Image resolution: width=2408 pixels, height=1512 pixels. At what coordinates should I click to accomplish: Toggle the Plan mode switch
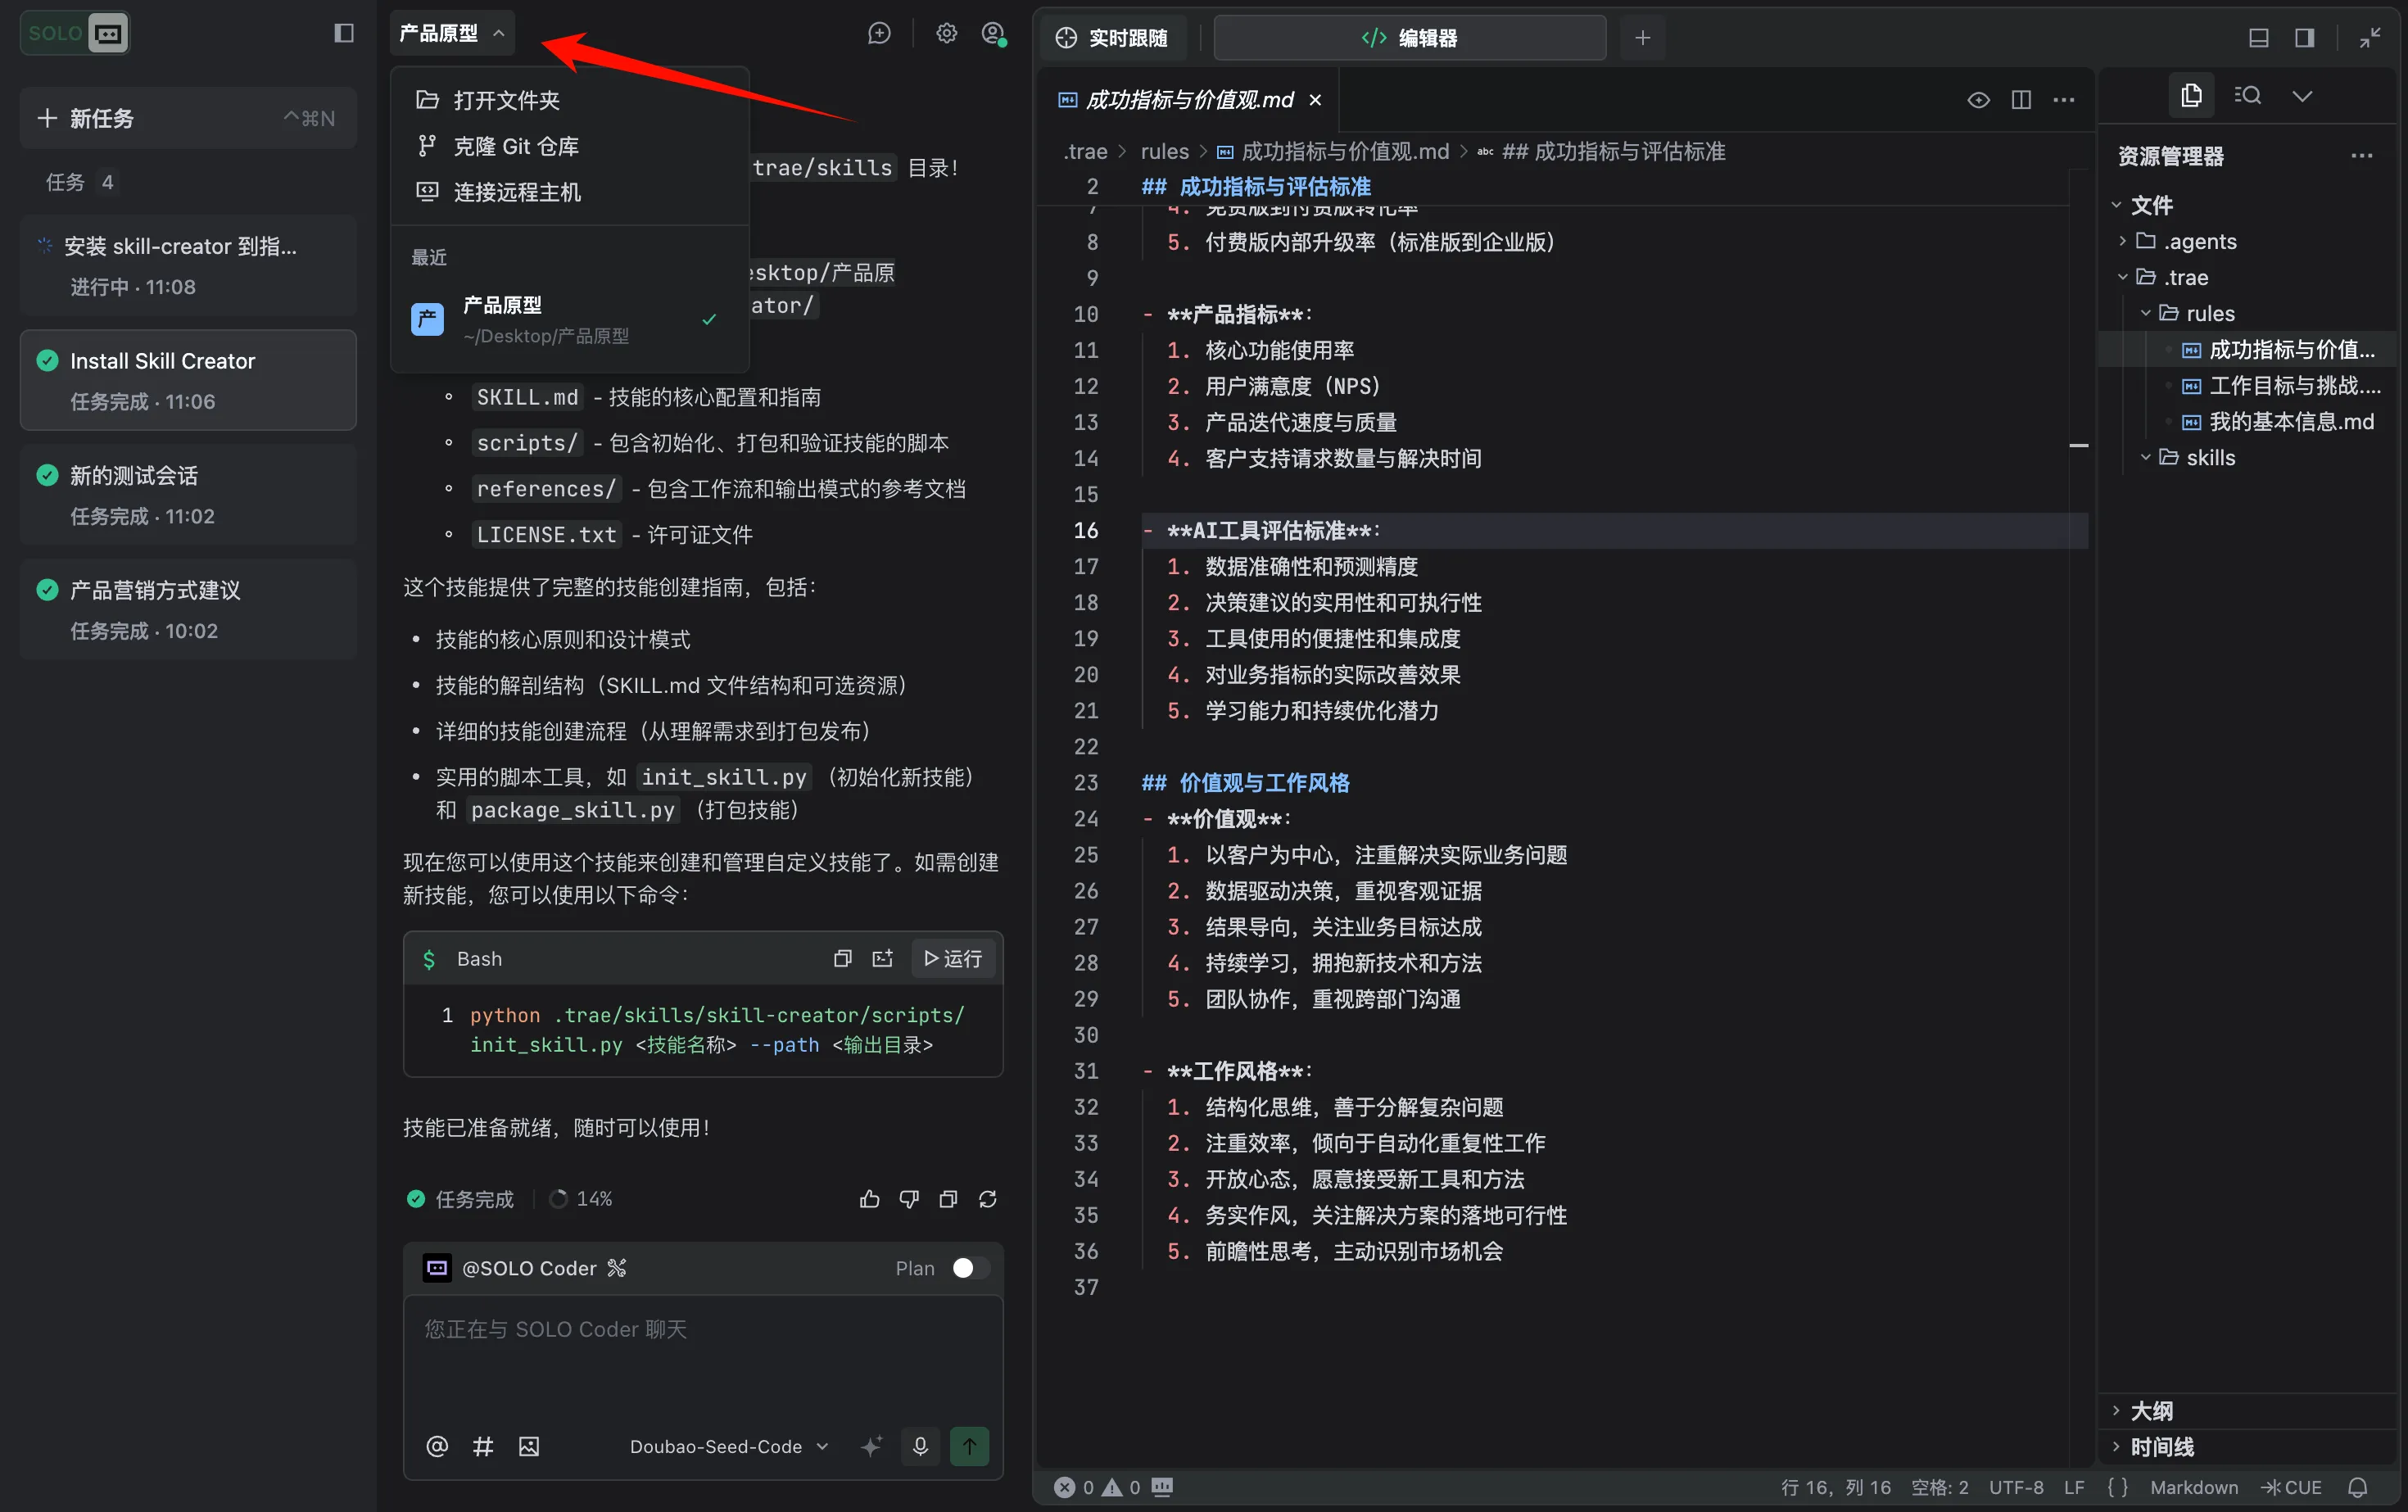pos(969,1268)
